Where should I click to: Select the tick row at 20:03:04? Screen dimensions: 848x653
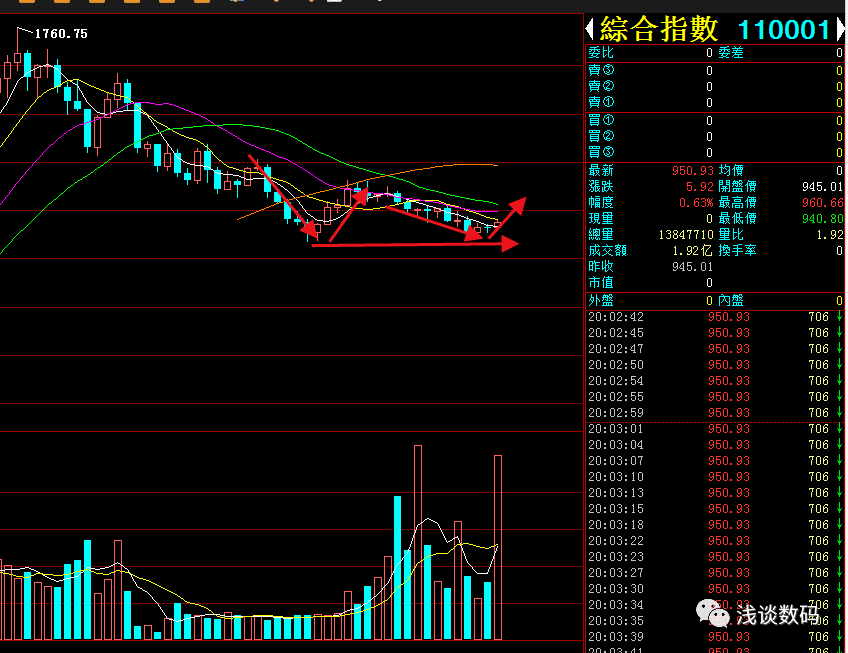pos(715,445)
